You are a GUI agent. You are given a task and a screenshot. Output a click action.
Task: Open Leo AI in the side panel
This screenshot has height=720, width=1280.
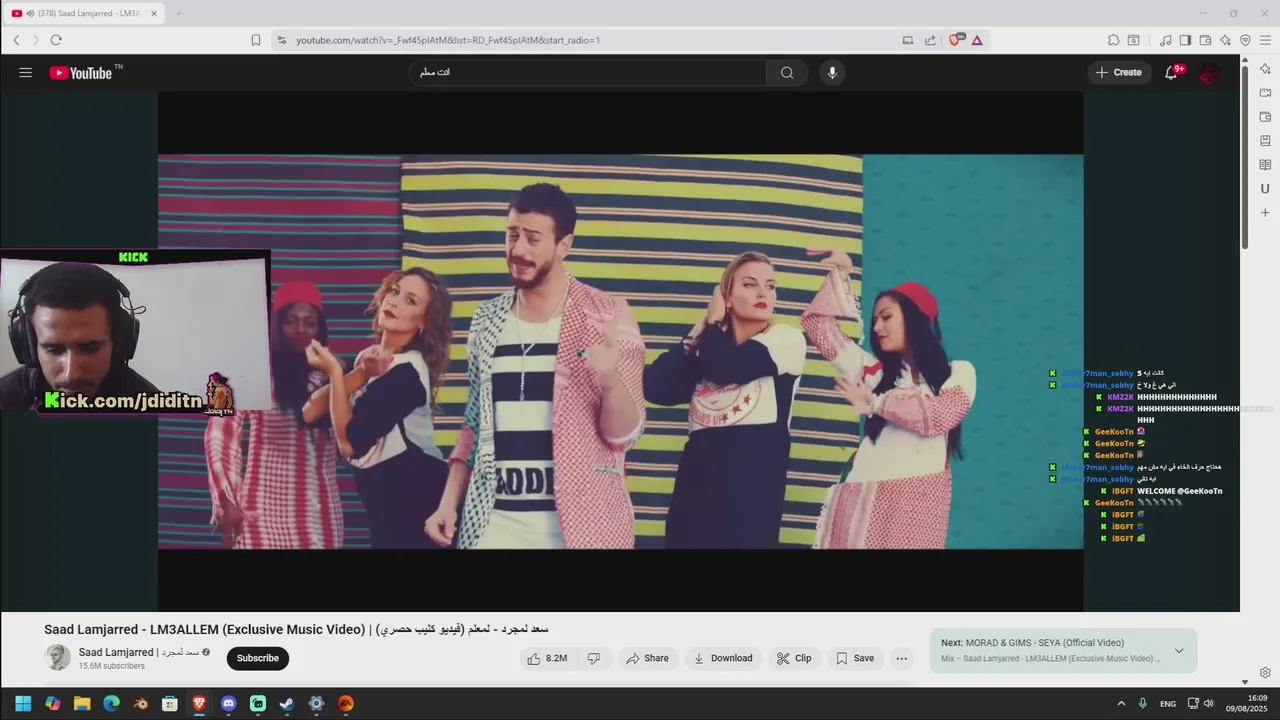click(x=1265, y=69)
